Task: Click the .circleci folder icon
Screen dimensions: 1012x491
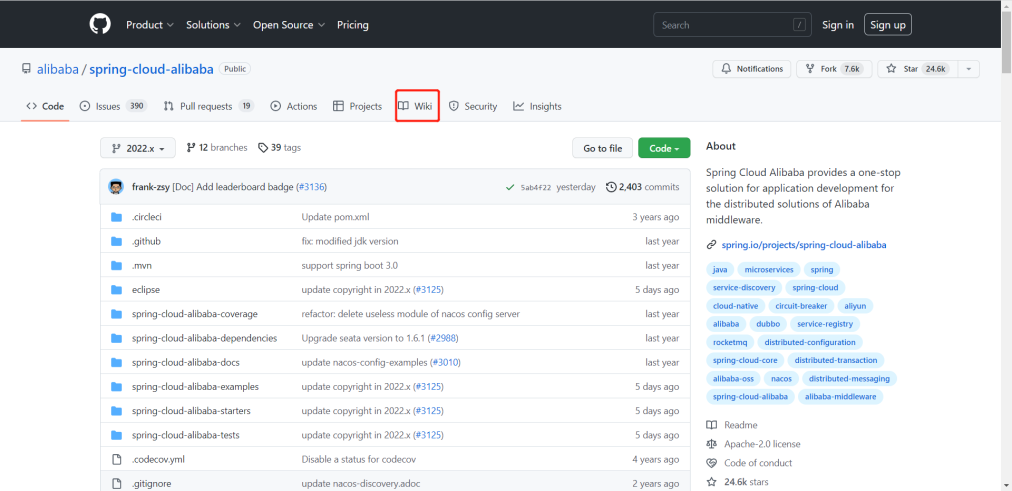Action: point(116,217)
